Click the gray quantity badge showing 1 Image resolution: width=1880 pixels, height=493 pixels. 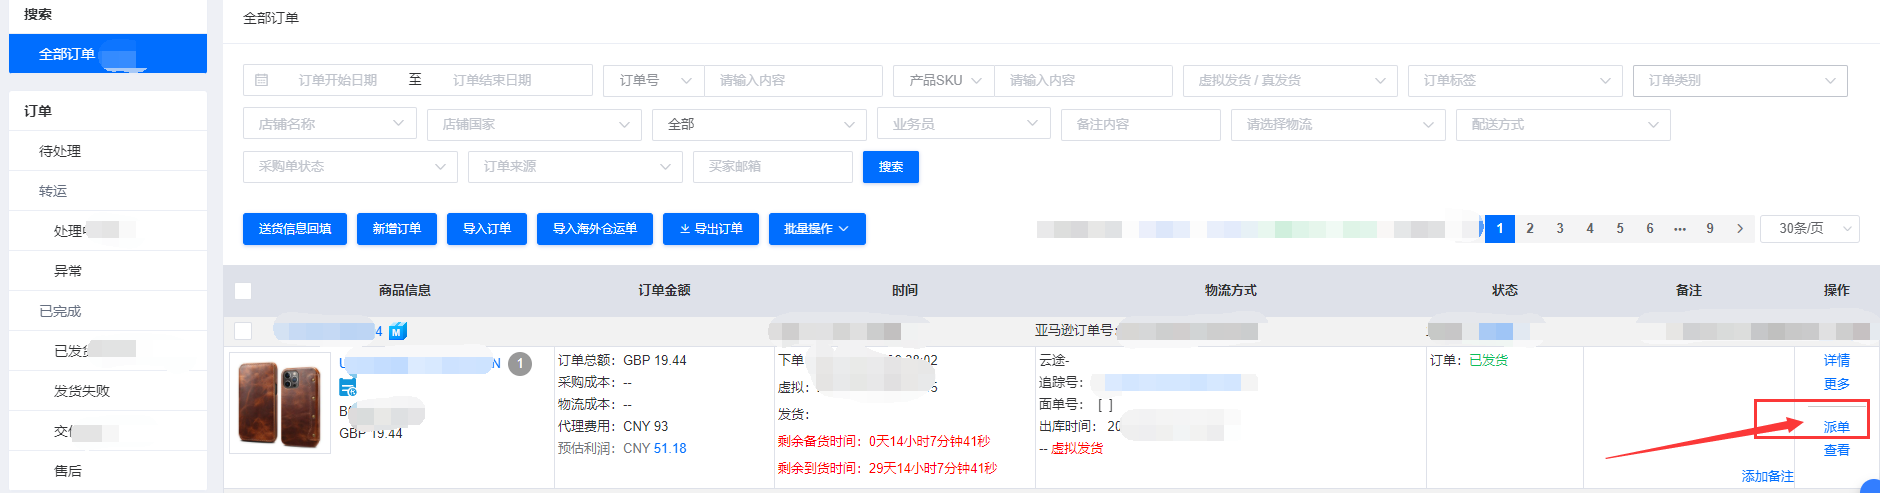(x=520, y=364)
